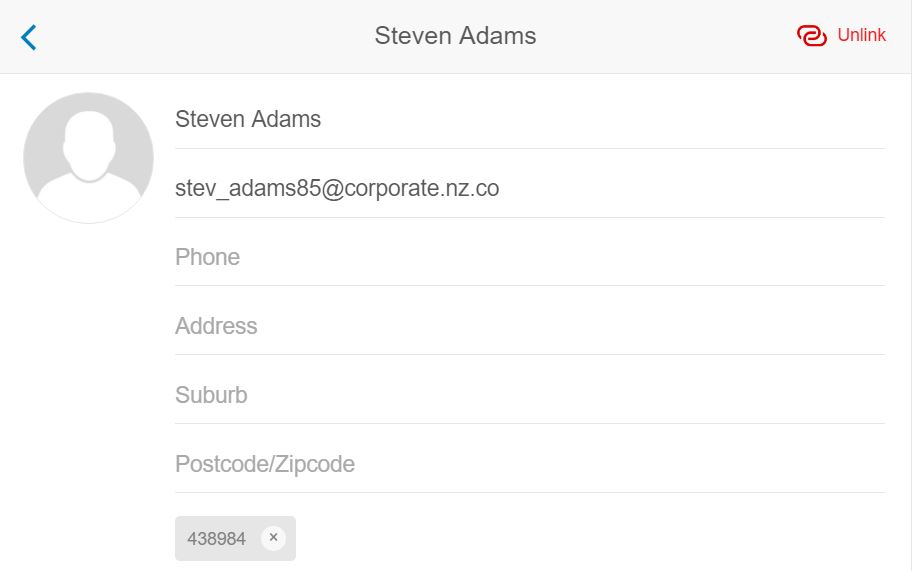The width and height of the screenshot is (912, 571).
Task: Focus the Suburb input field
Action: click(x=530, y=395)
